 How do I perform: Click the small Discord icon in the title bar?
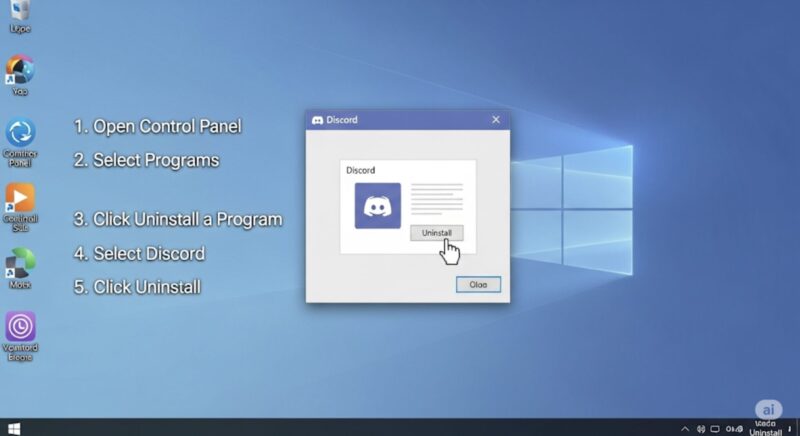pyautogui.click(x=317, y=120)
